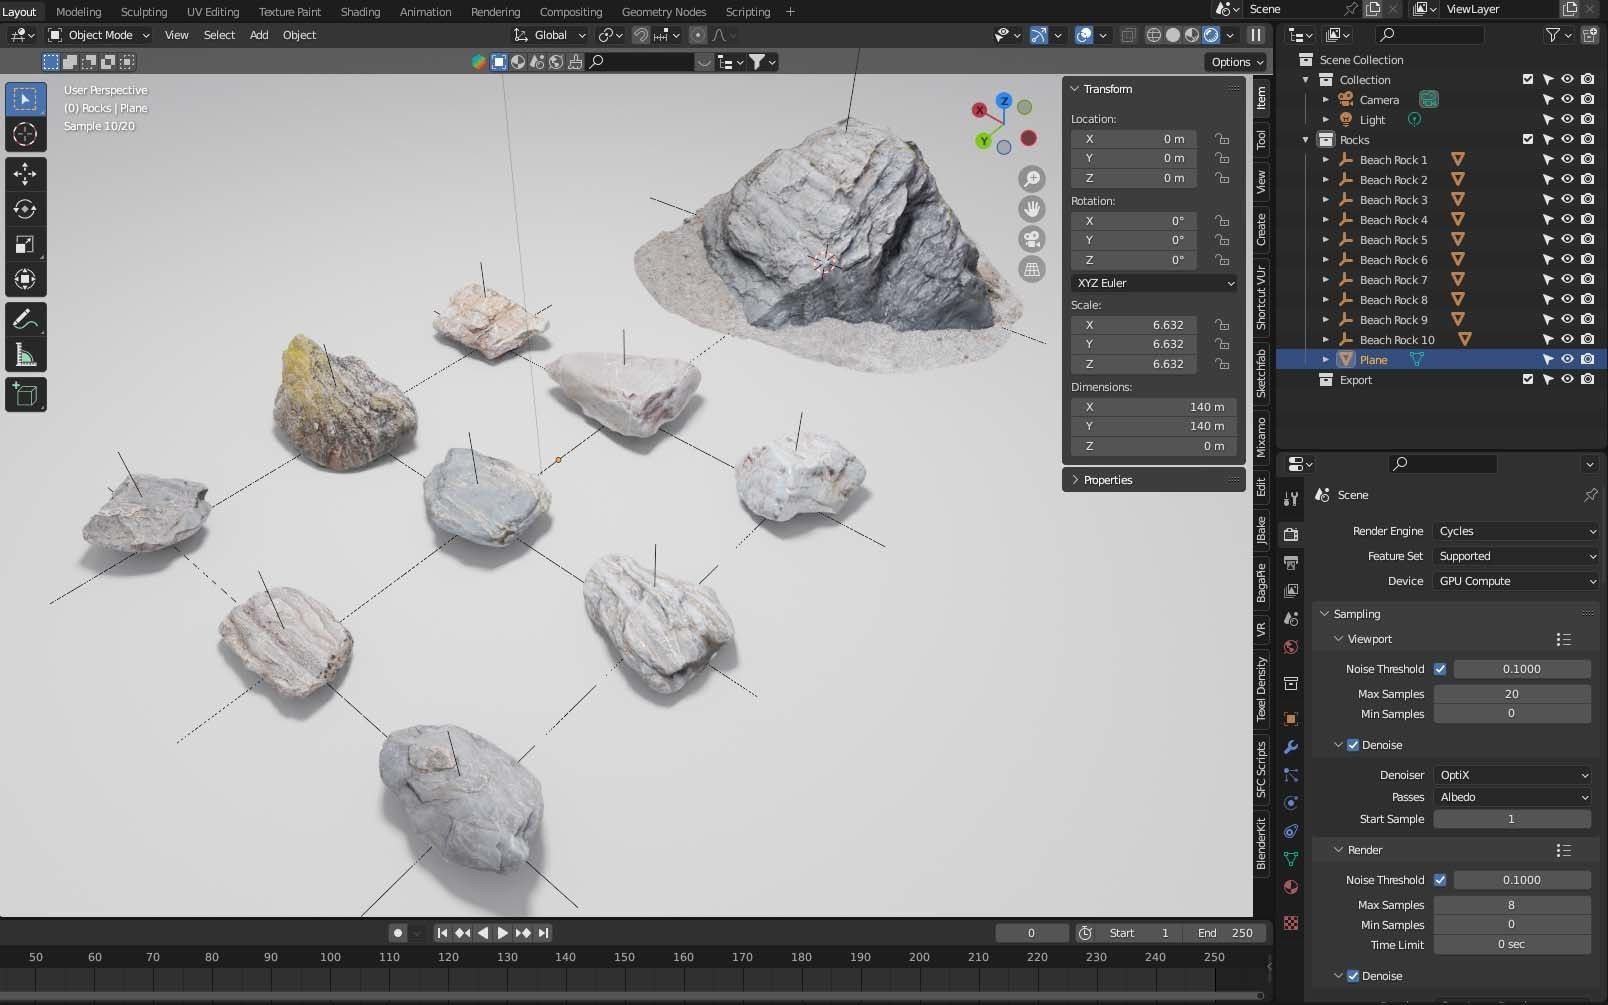Expand Beach Rock 3 in outliner
Screen dimensions: 1608x1005
(x=1326, y=199)
